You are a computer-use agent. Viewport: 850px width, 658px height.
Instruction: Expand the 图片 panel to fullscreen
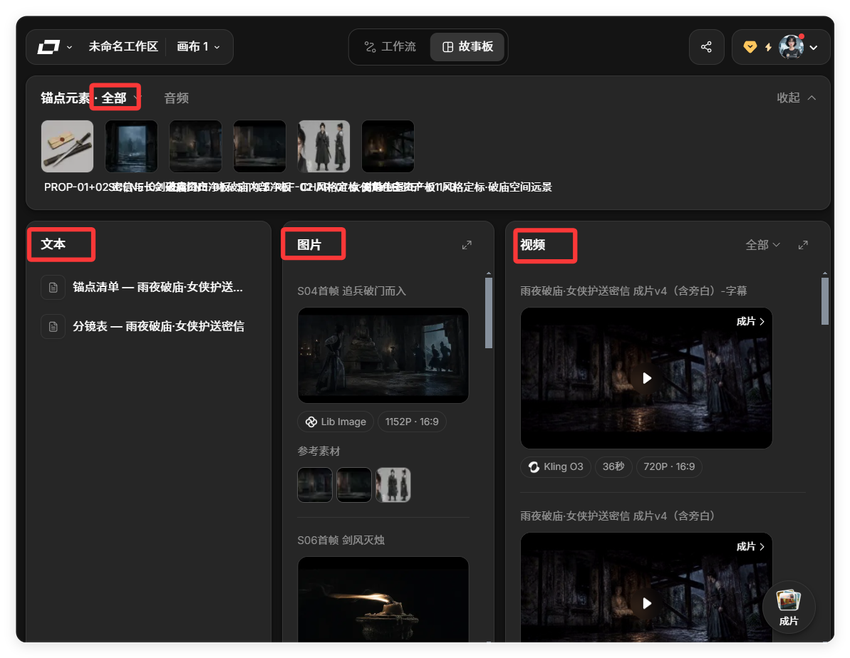click(x=467, y=246)
